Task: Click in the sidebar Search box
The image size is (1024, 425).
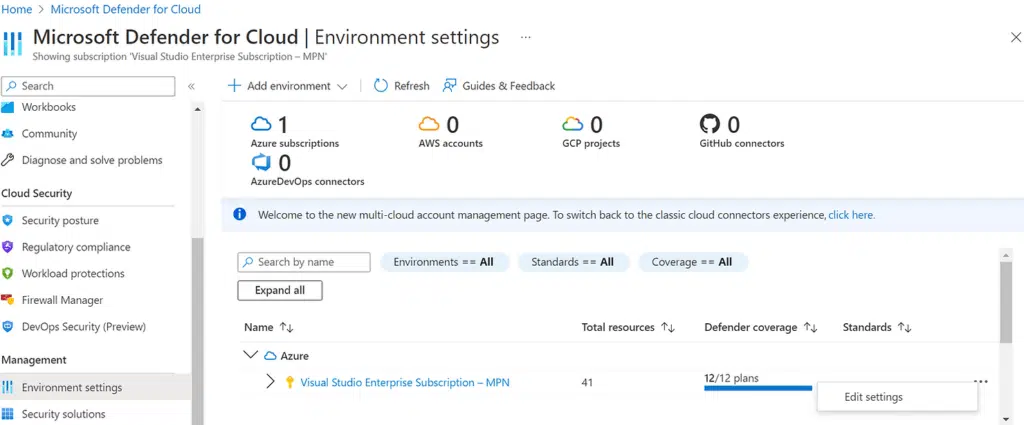Action: pos(88,86)
